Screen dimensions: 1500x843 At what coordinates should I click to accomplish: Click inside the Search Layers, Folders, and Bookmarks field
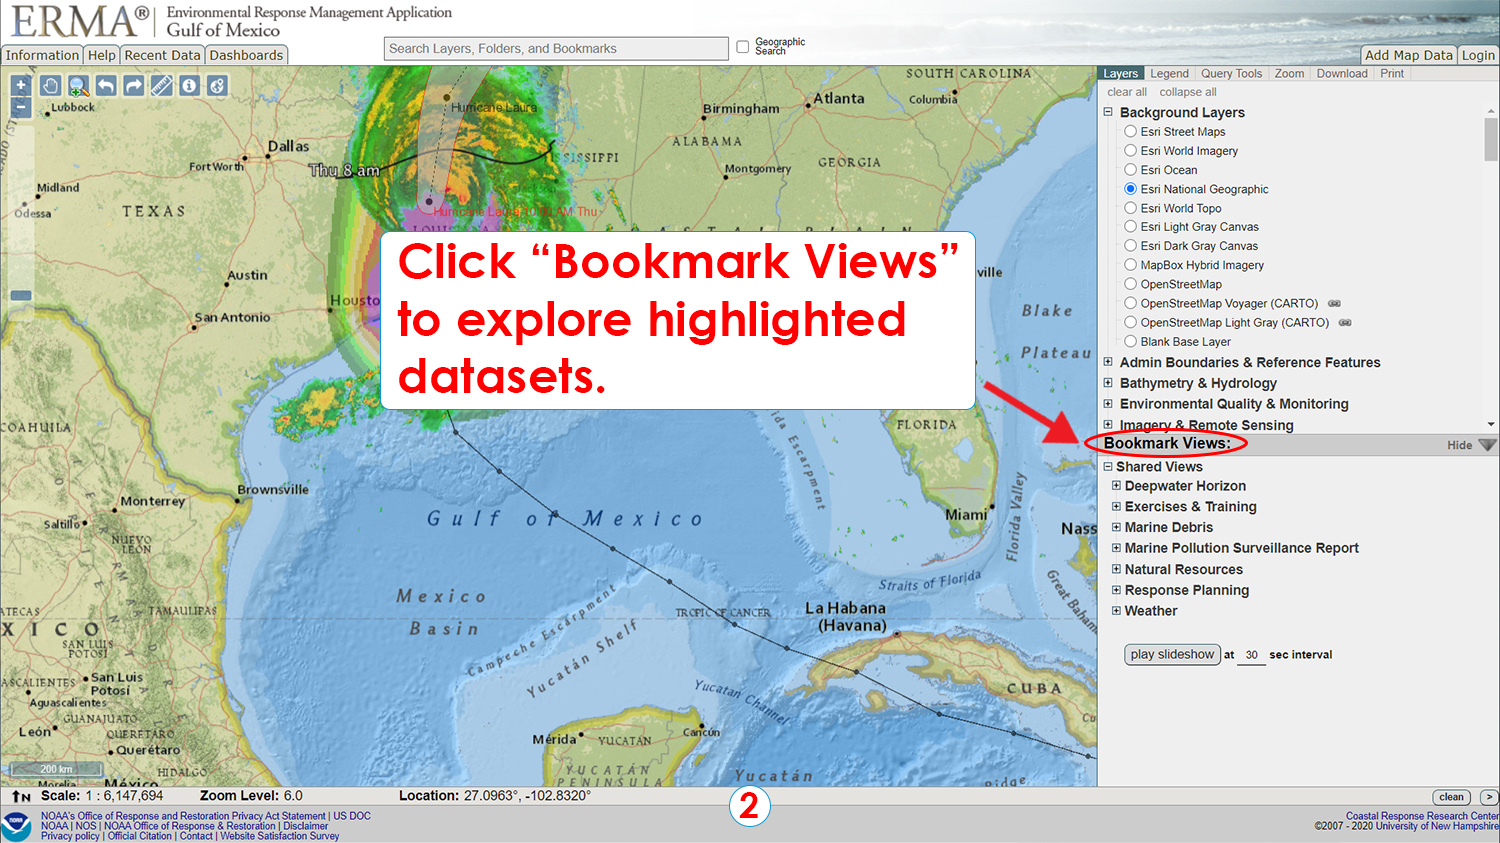[x=555, y=48]
